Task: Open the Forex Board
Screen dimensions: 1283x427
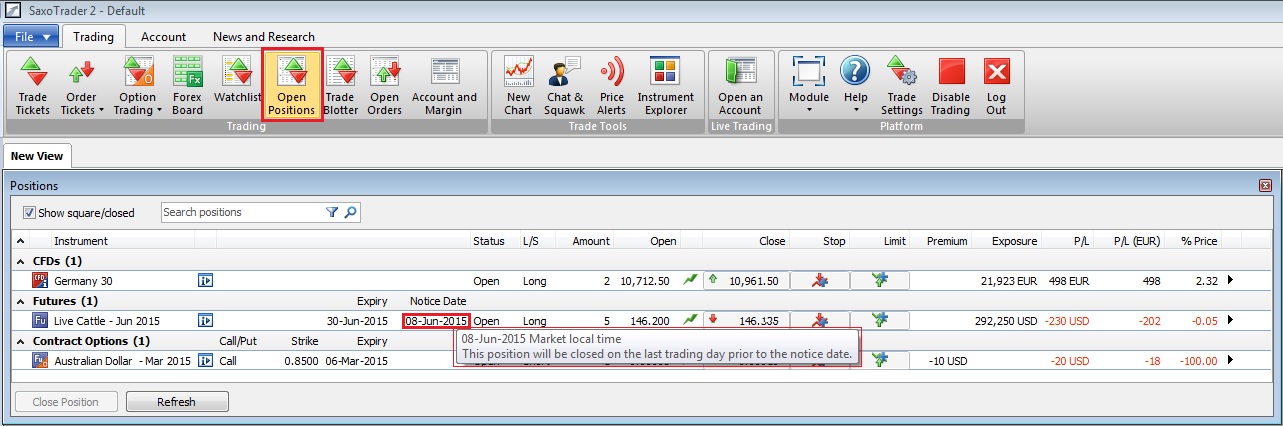Action: click(x=187, y=86)
